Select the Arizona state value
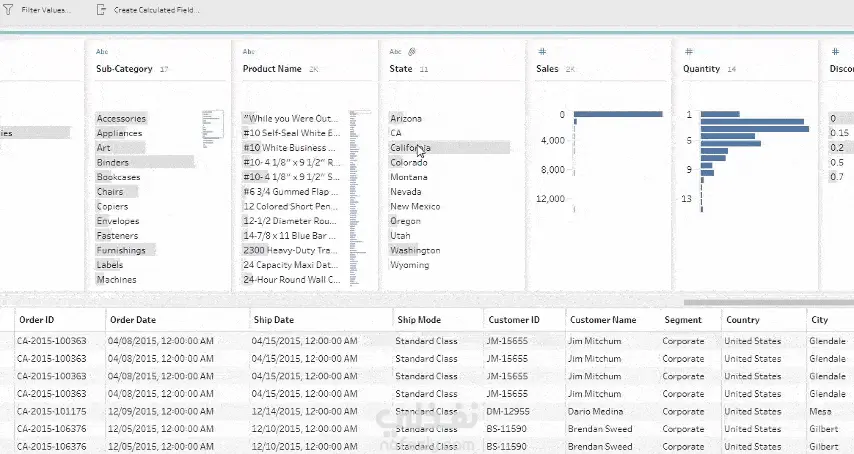 pos(406,118)
